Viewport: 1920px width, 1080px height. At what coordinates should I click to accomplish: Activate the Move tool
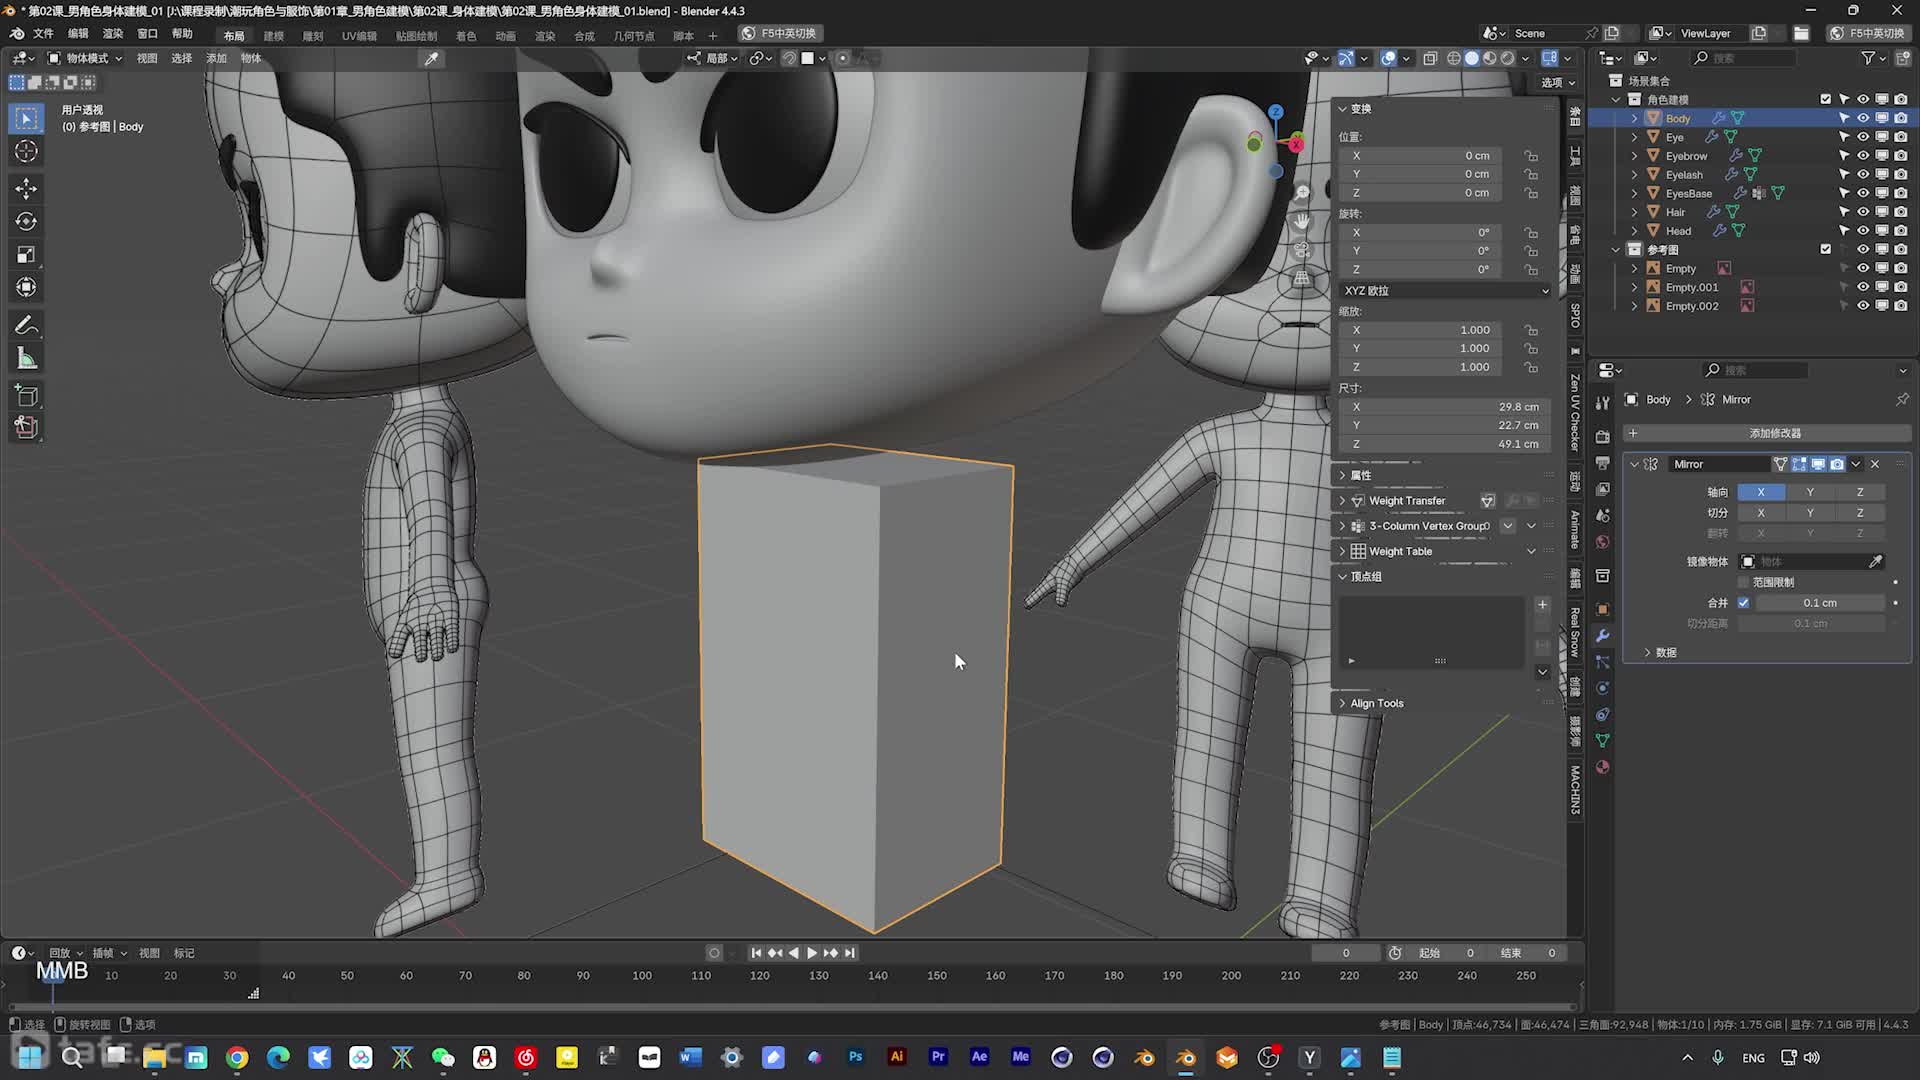tap(27, 188)
